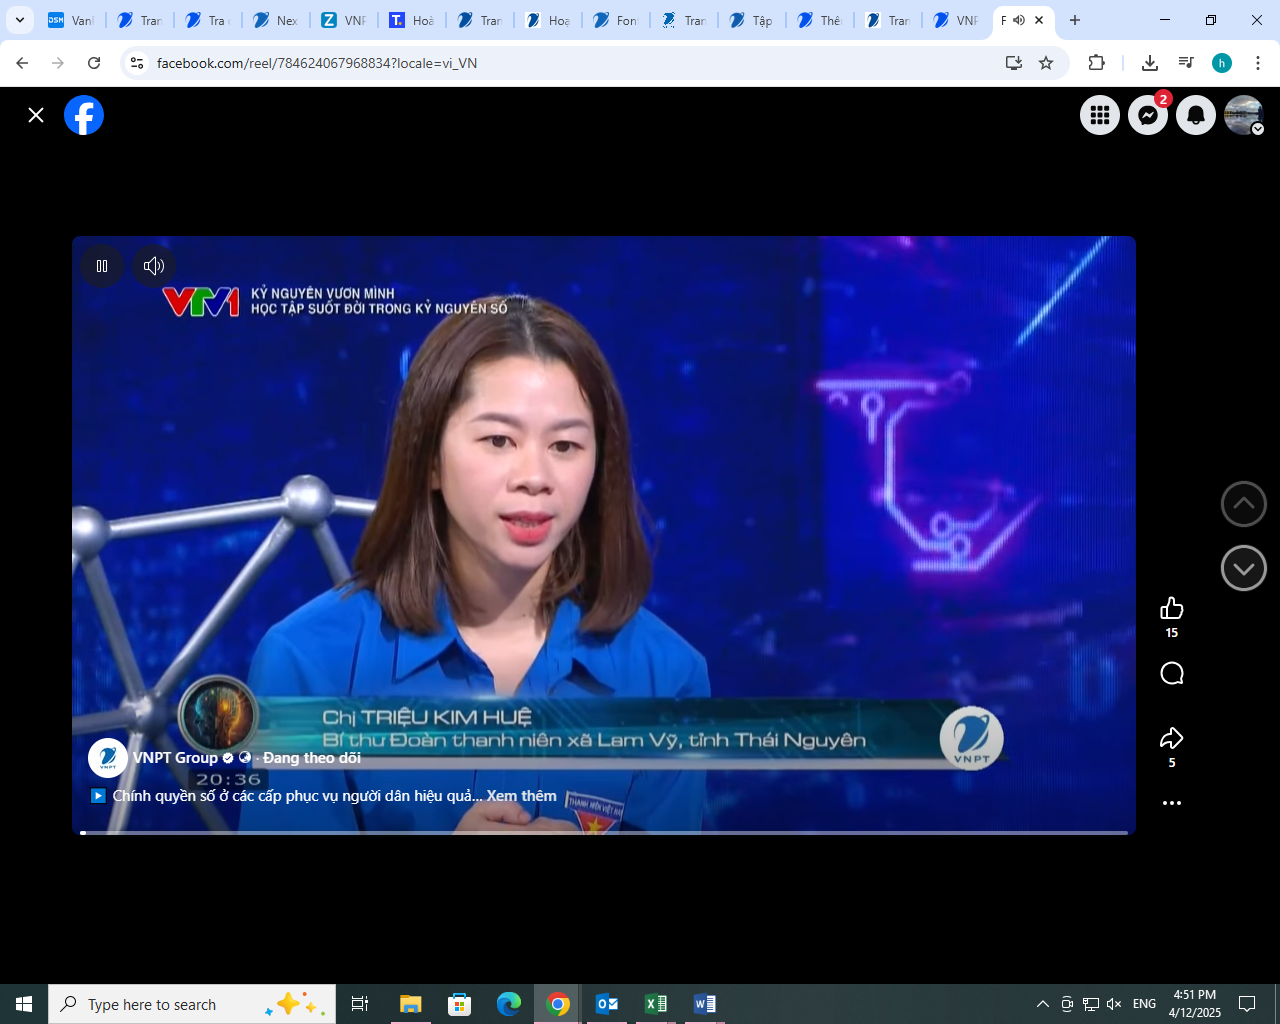Image resolution: width=1280 pixels, height=1024 pixels.
Task: Expand the caption with Xem thêm
Action: [524, 796]
